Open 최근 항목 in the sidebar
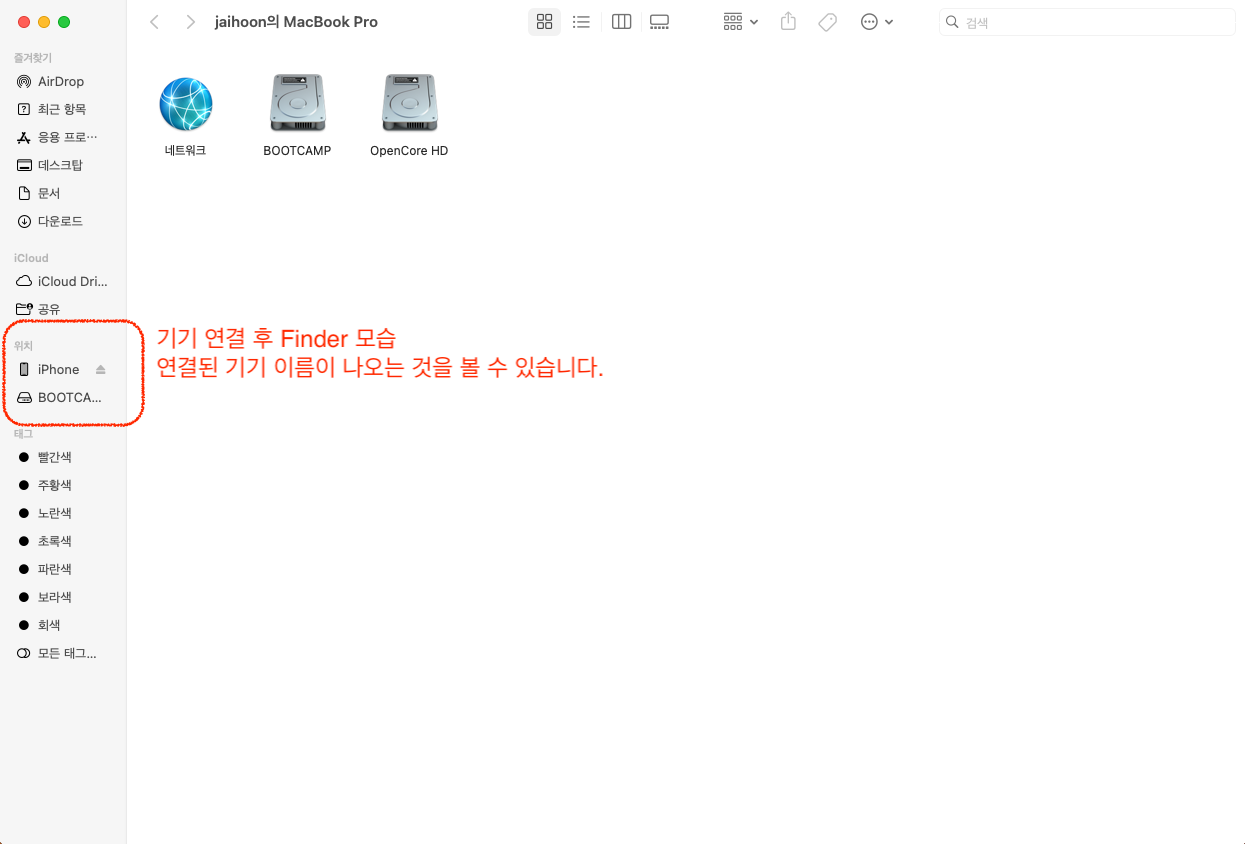Image resolution: width=1245 pixels, height=844 pixels. [63, 109]
